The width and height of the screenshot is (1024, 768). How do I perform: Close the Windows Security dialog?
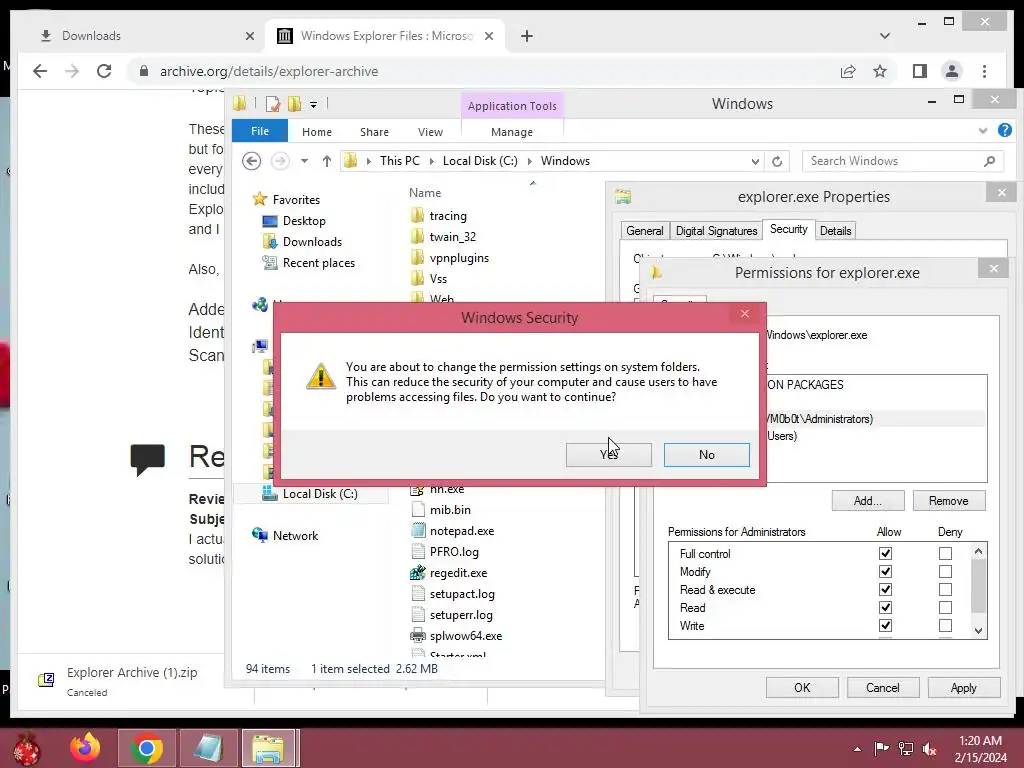point(744,314)
